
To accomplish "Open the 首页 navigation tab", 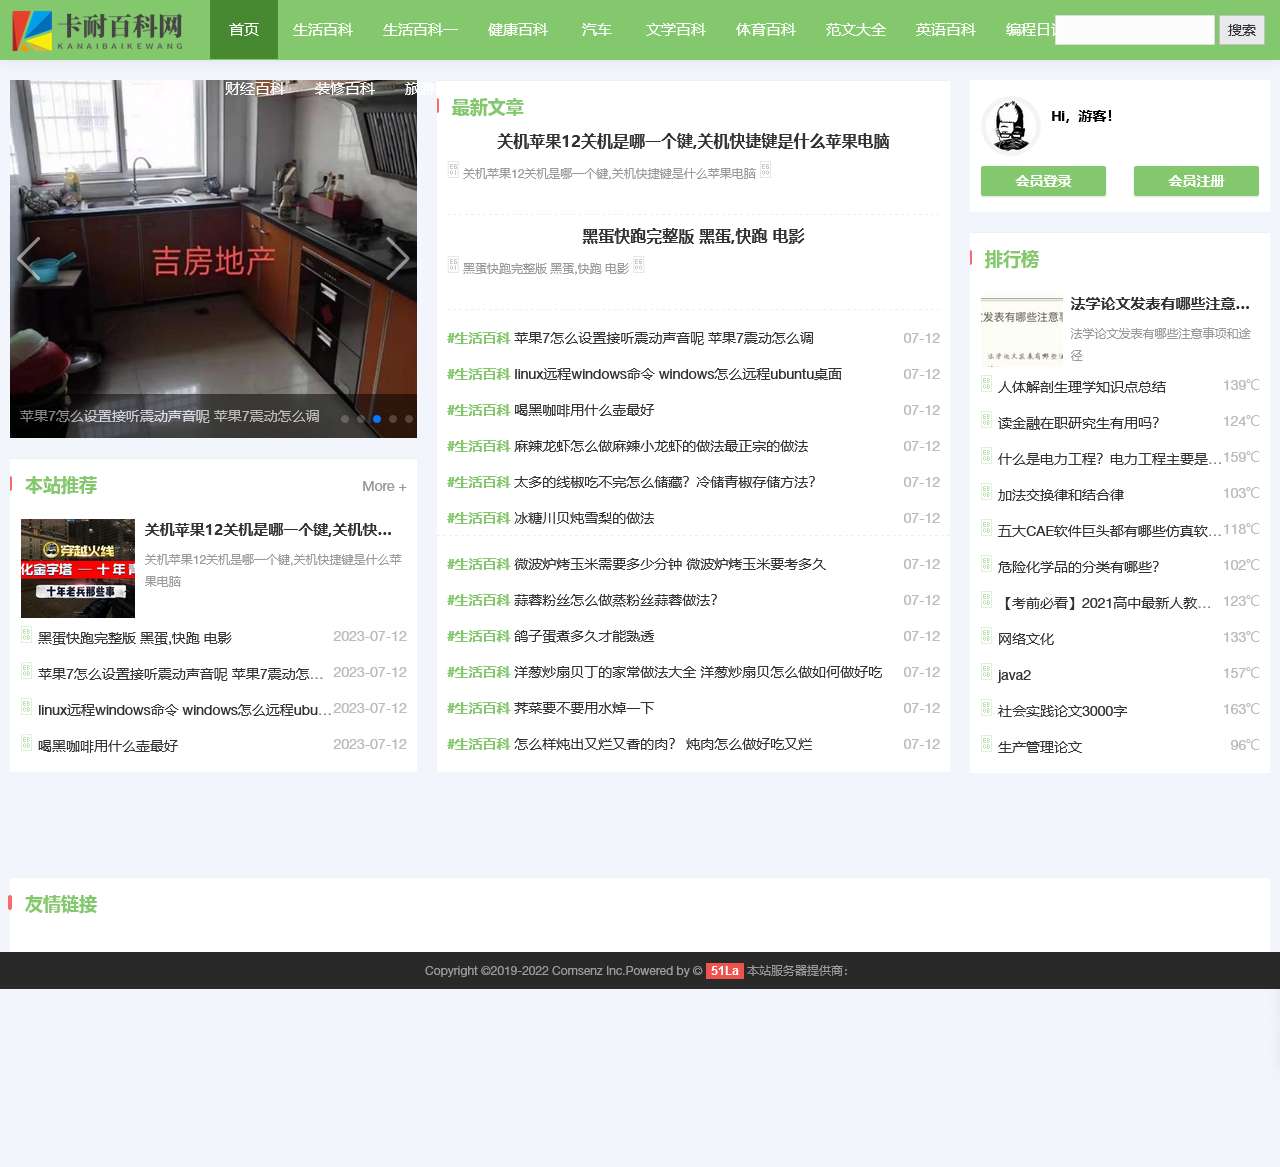I will tap(244, 30).
